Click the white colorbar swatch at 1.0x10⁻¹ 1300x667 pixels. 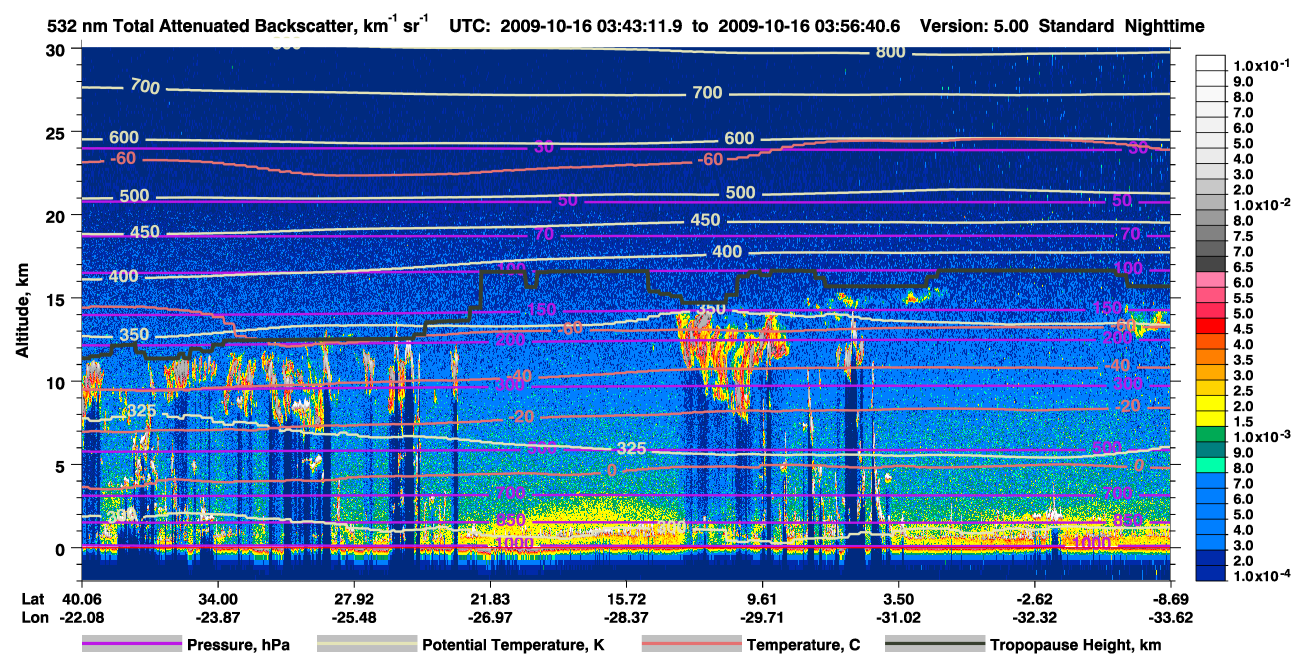tap(1211, 64)
